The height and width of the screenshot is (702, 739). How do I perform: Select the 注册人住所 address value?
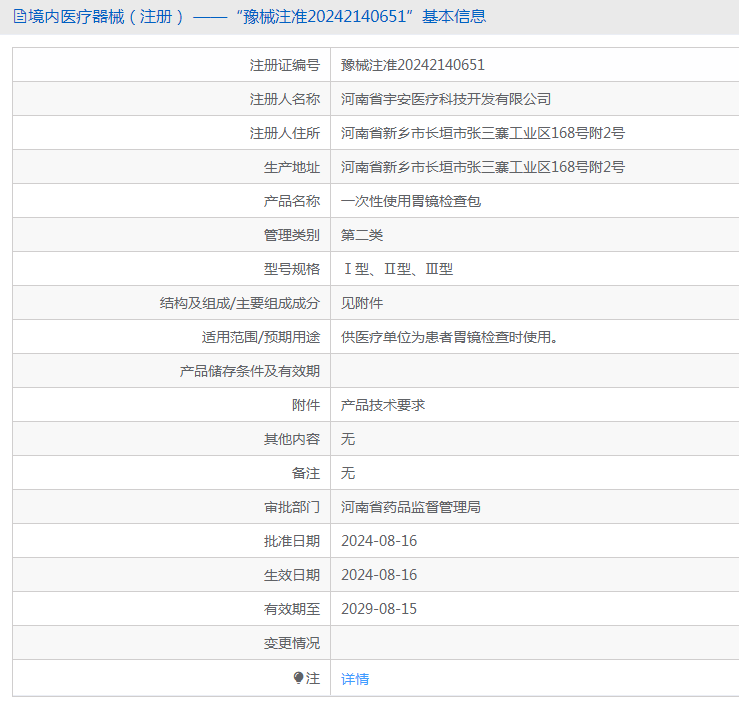tap(483, 133)
